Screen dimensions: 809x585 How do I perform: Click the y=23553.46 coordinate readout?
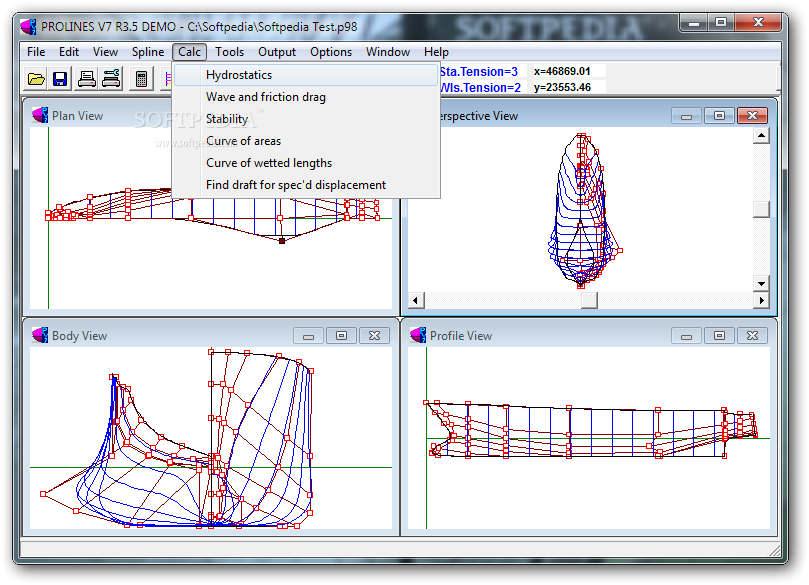tap(562, 87)
